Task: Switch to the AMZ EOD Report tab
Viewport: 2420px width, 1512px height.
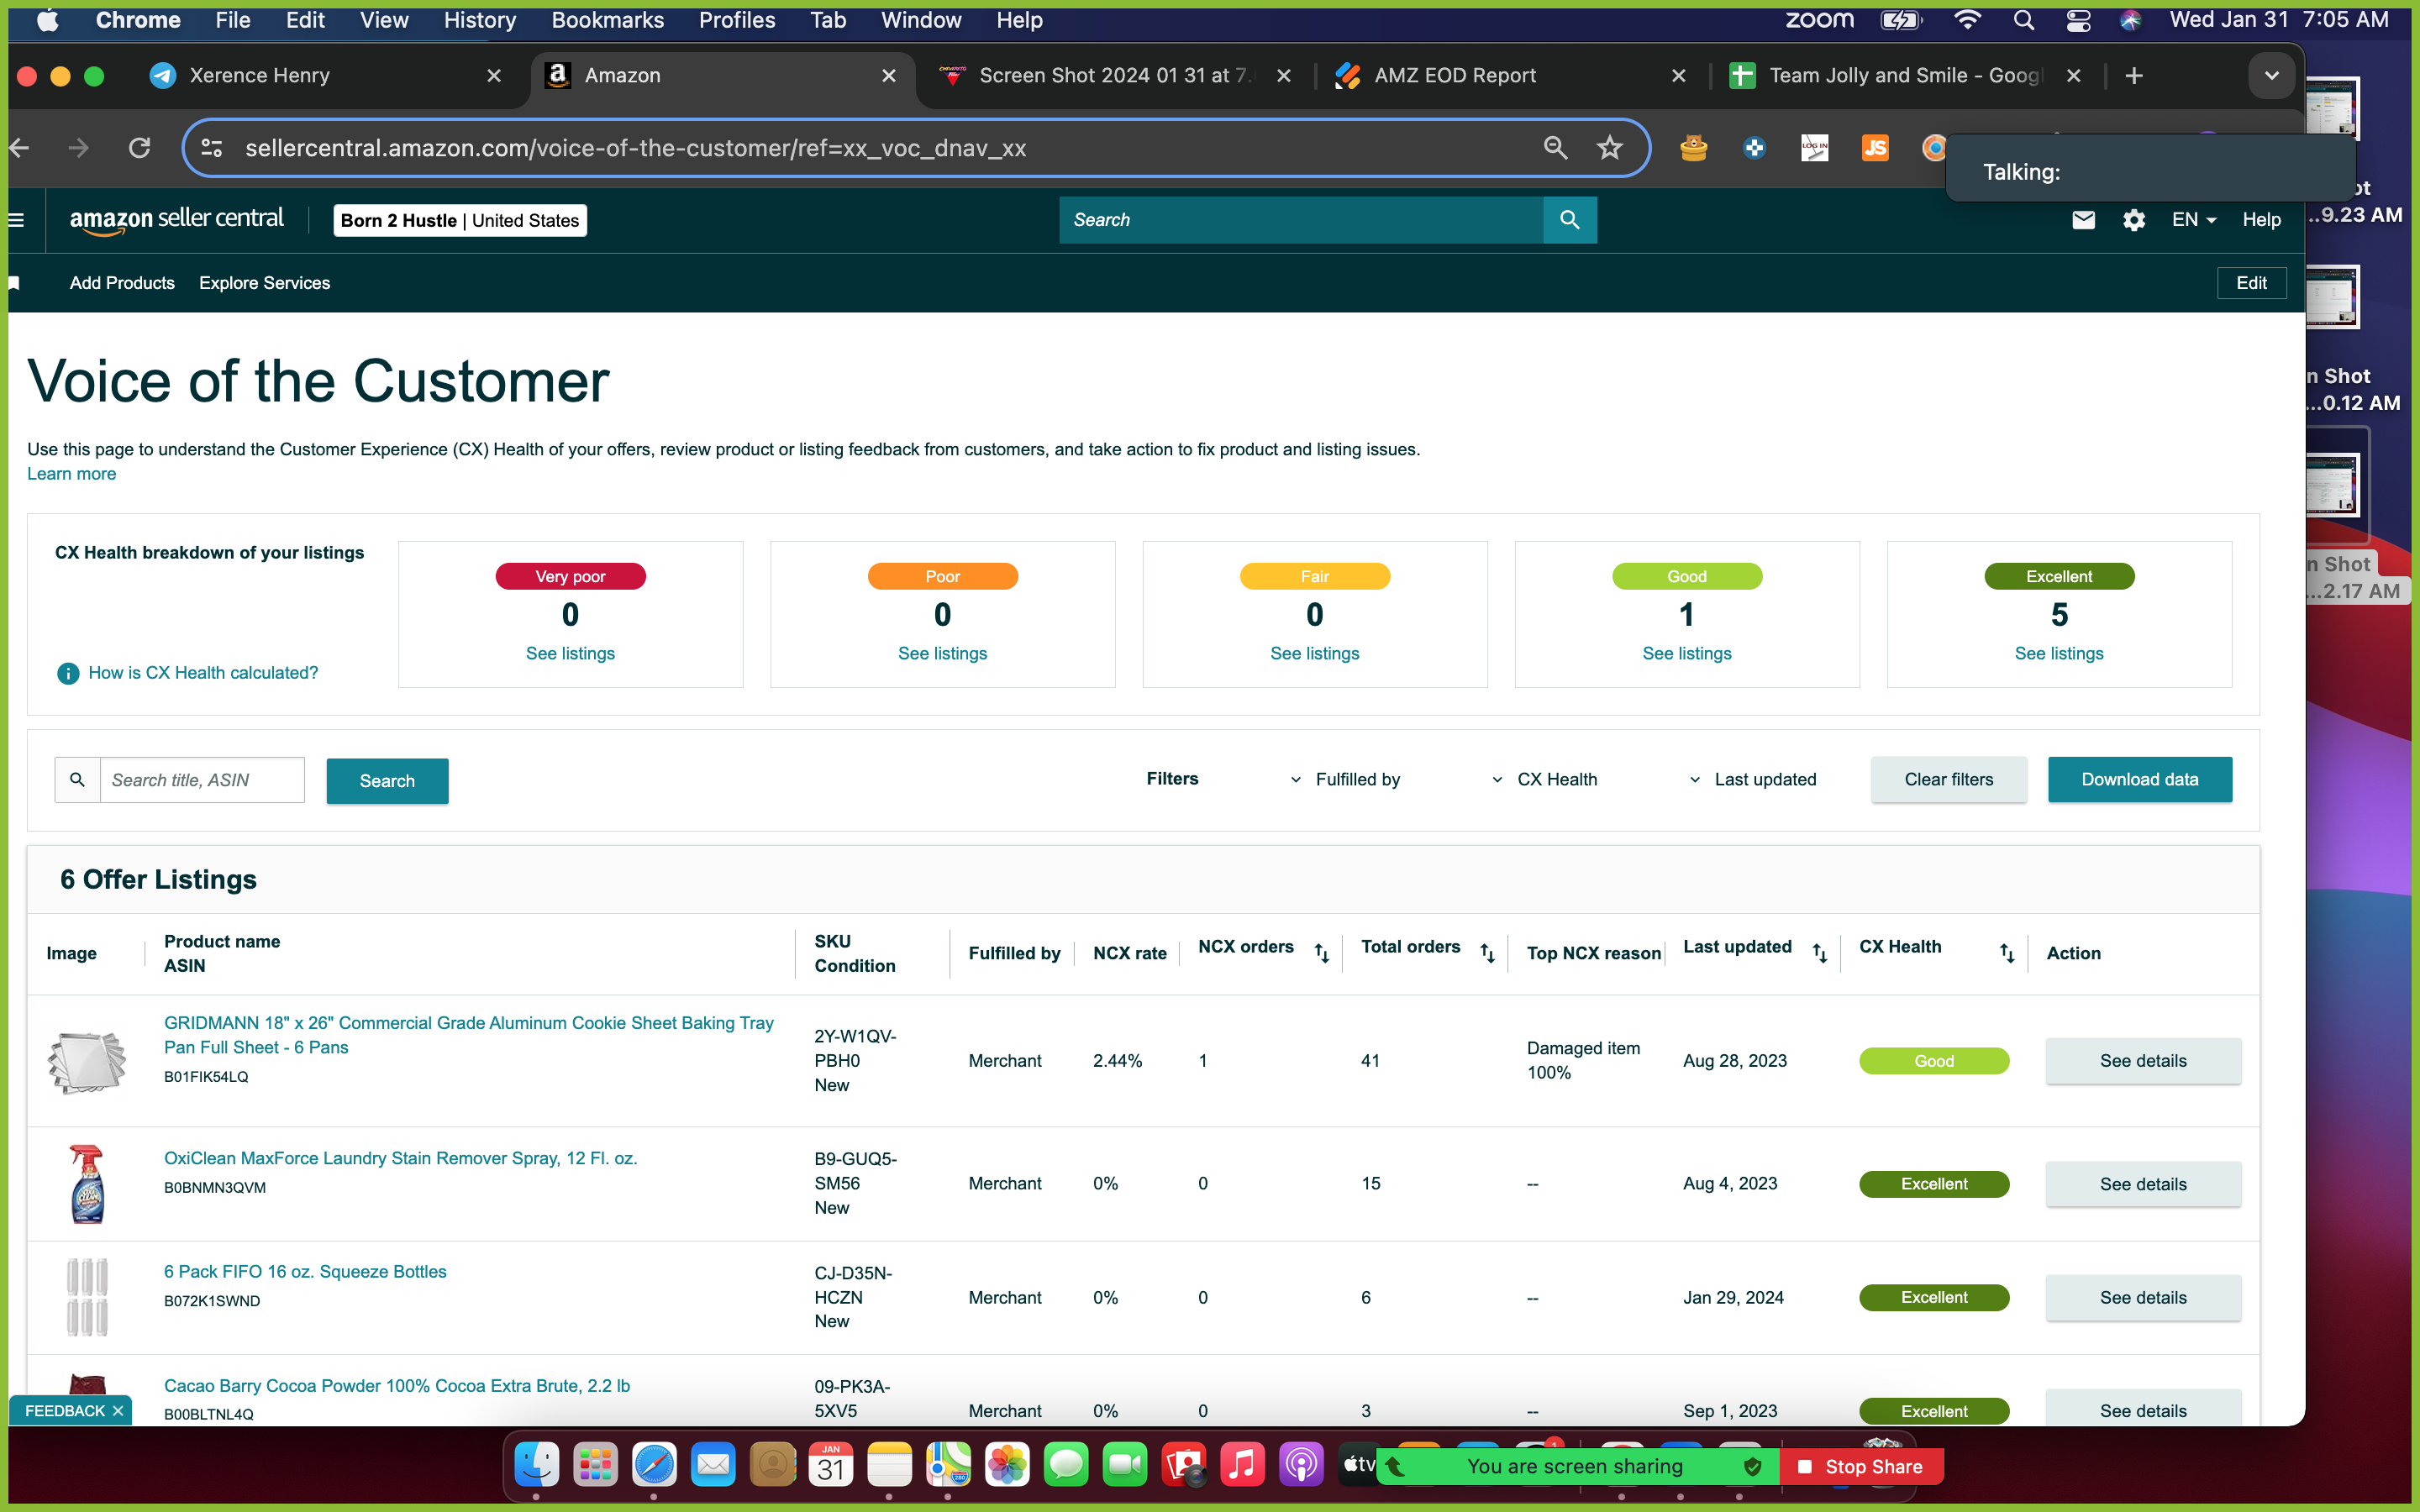Action: [1510, 76]
